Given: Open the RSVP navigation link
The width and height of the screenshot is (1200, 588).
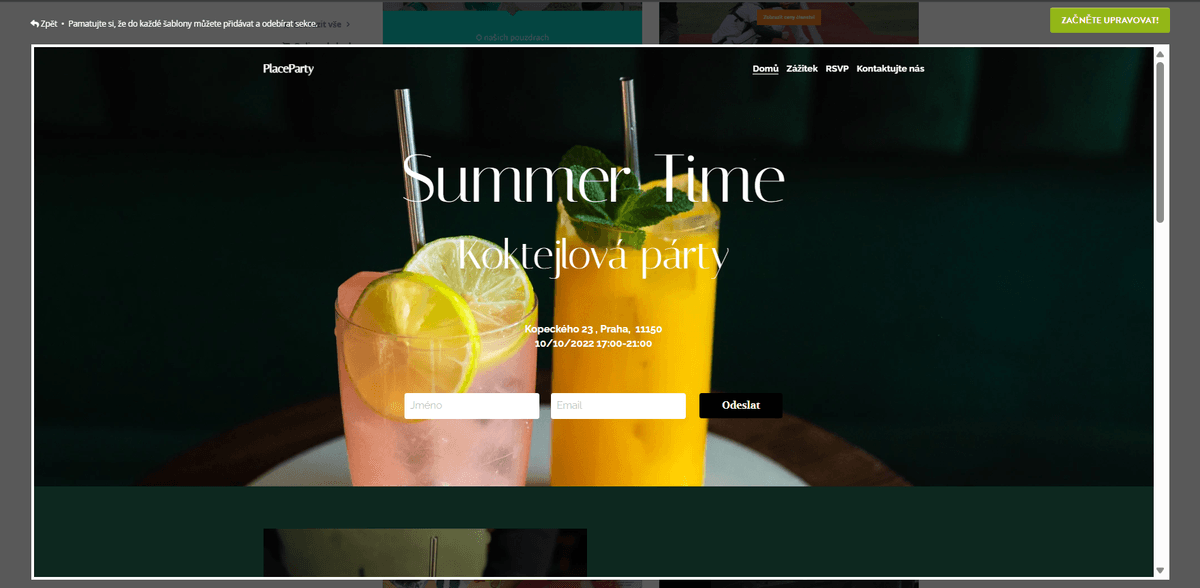Looking at the screenshot, I should click(x=836, y=68).
